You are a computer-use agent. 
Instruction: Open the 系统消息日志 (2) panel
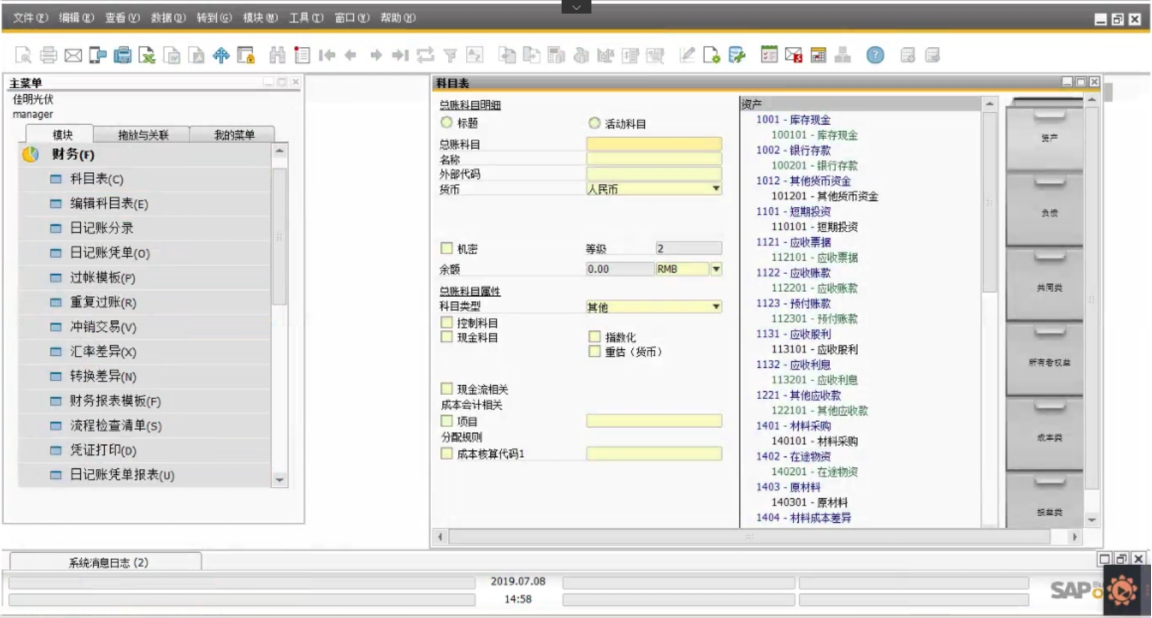coord(105,562)
